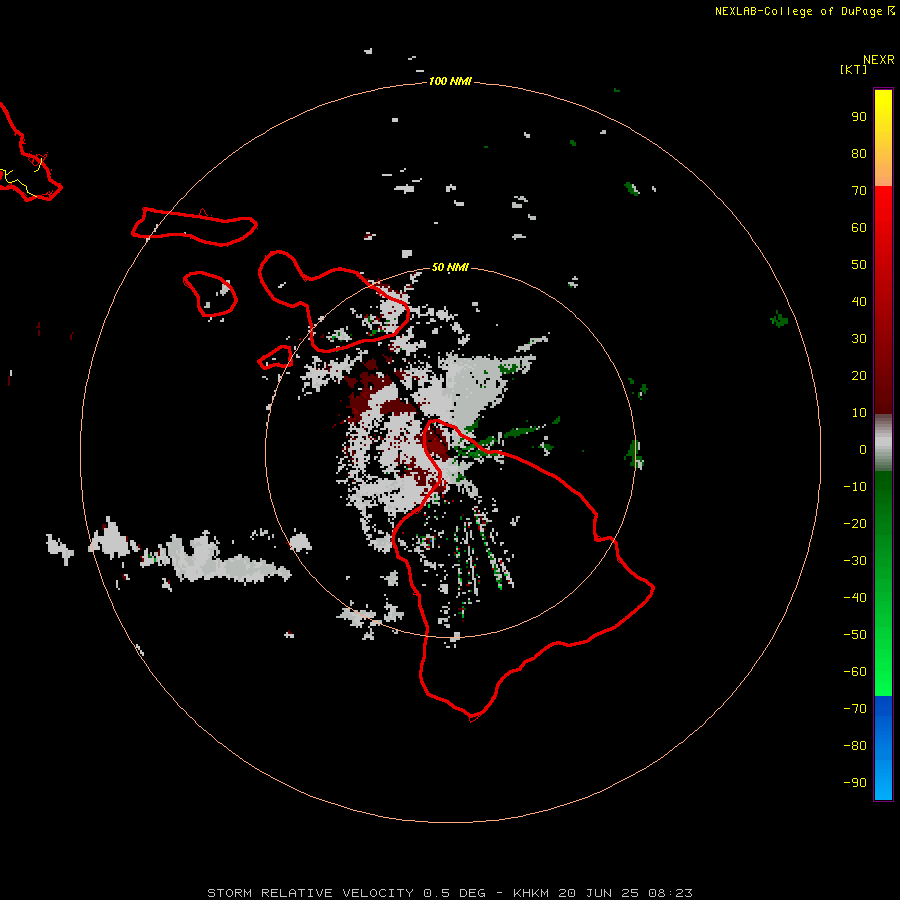The image size is (900, 900).
Task: Click the [KT] units label above color bar
Action: click(853, 69)
